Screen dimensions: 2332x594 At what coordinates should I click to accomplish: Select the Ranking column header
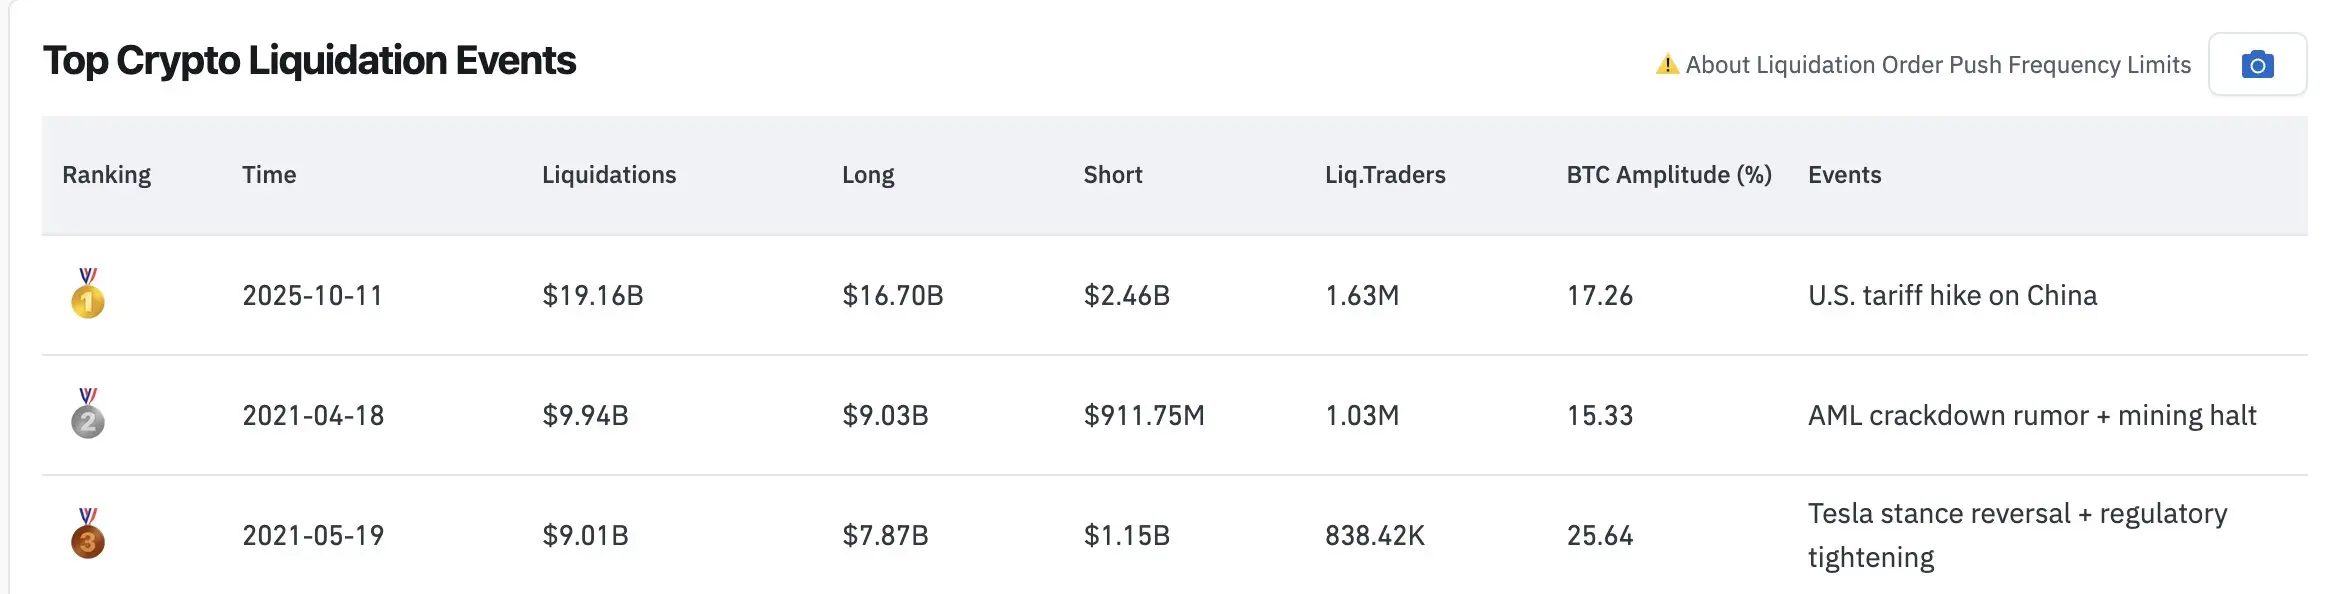(x=107, y=175)
